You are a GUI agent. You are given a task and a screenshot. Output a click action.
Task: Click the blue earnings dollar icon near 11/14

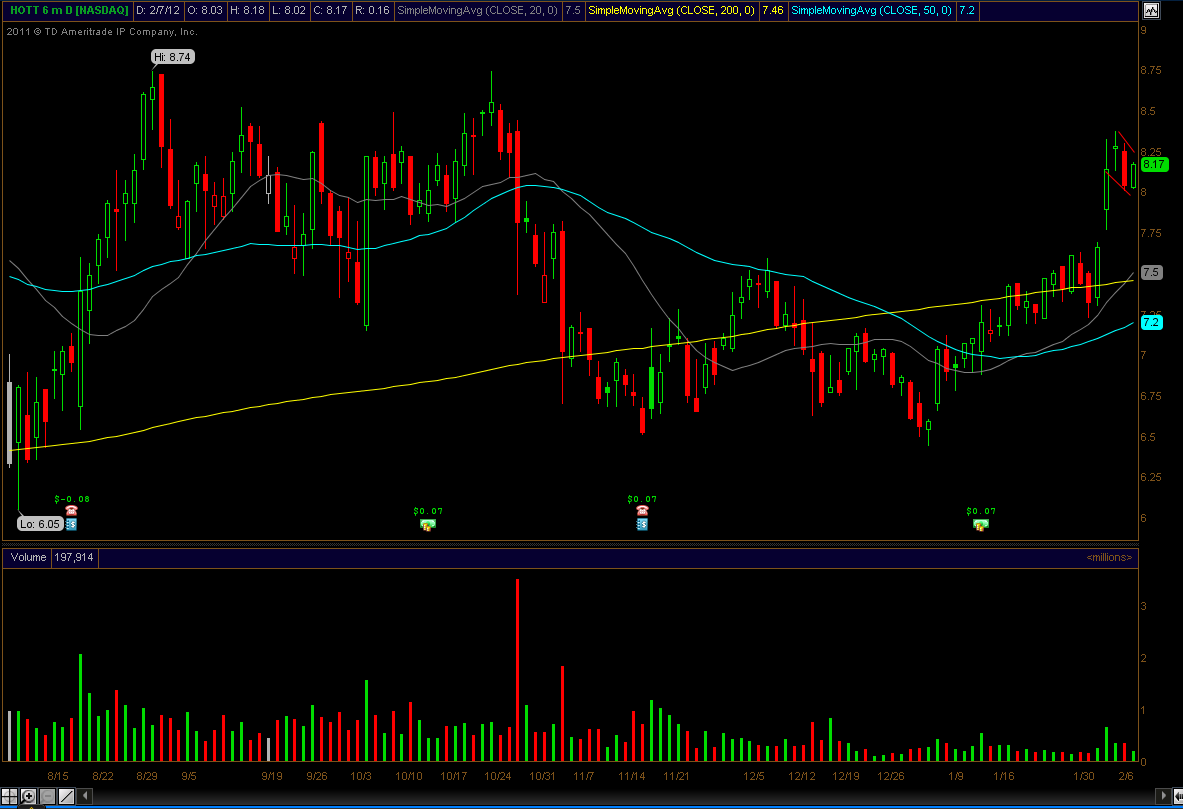coord(642,524)
